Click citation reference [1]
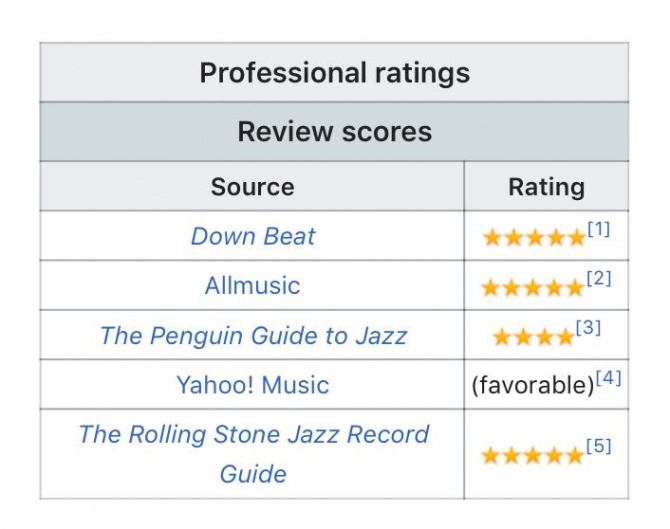This screenshot has height=529, width=670. click(599, 229)
